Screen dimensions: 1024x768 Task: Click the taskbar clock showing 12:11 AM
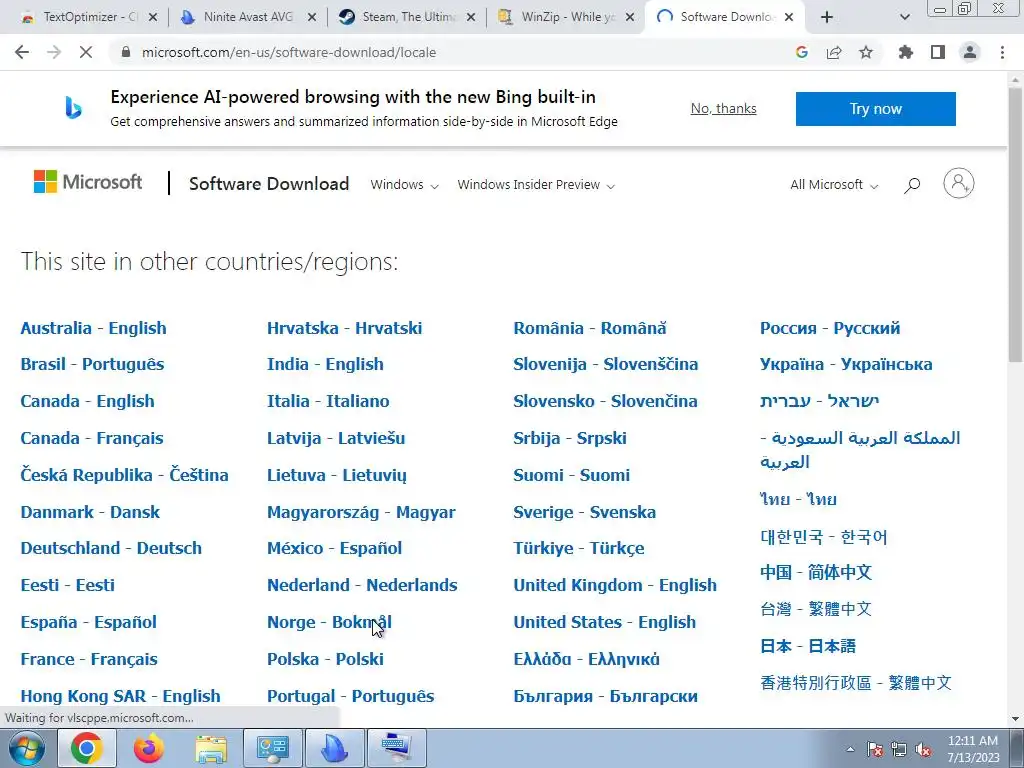coord(973,749)
